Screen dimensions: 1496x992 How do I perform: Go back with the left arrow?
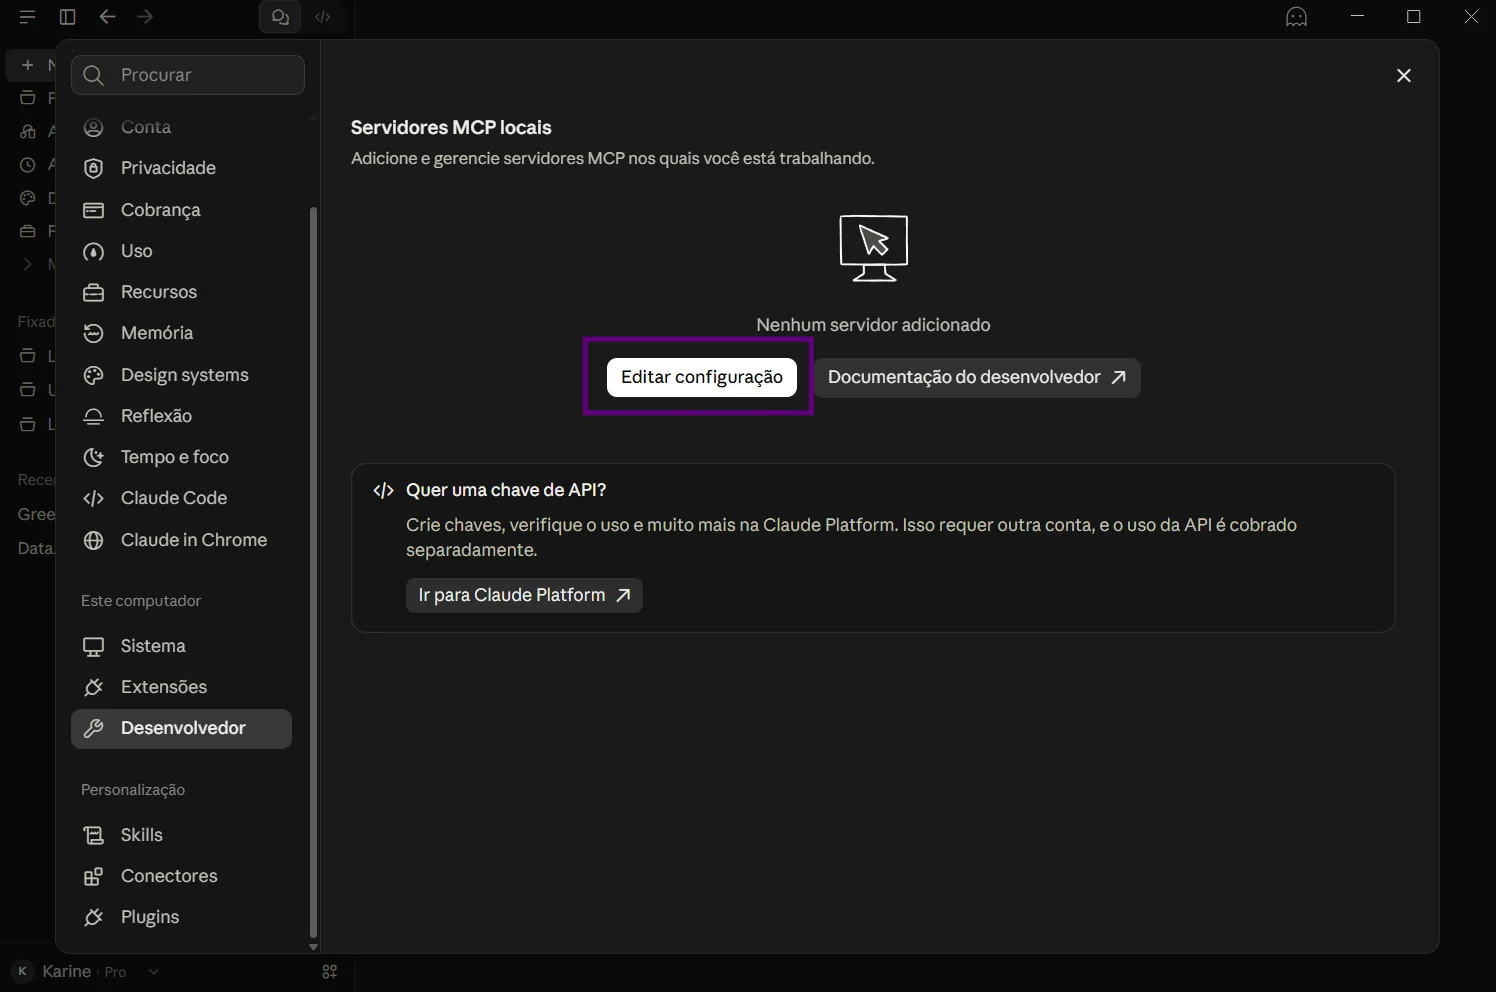107,17
